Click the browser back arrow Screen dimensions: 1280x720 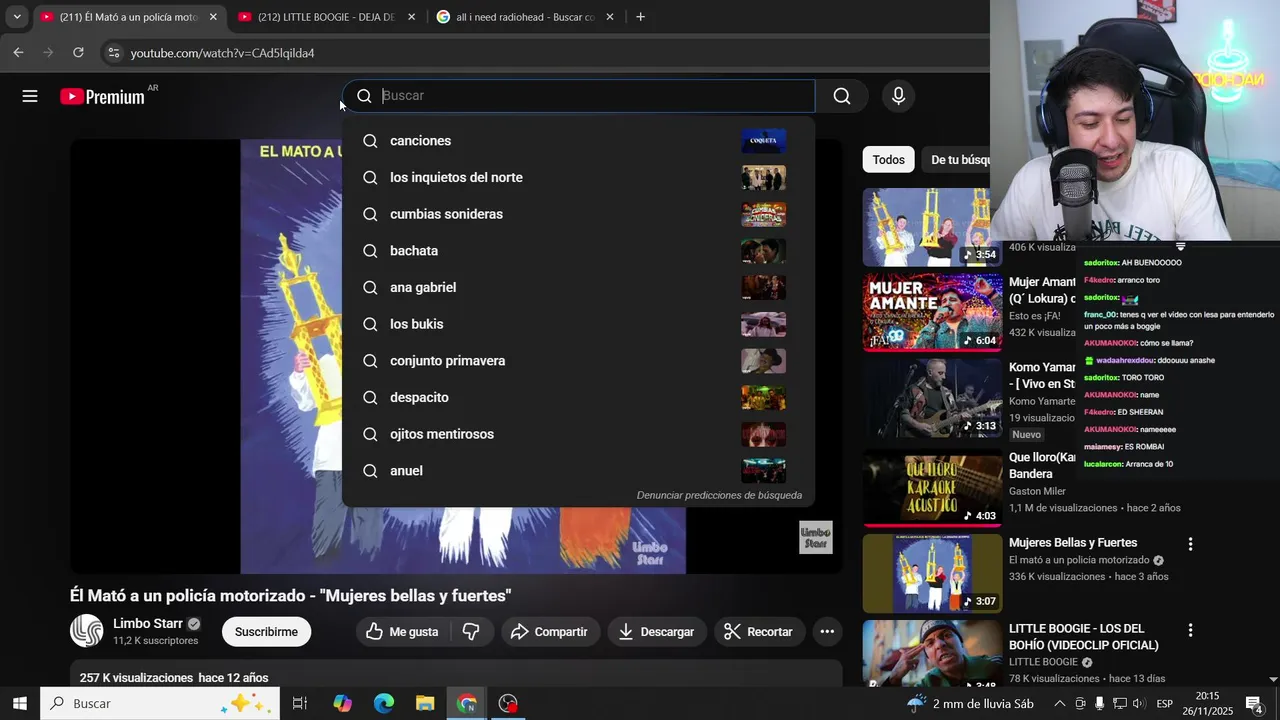pyautogui.click(x=18, y=52)
